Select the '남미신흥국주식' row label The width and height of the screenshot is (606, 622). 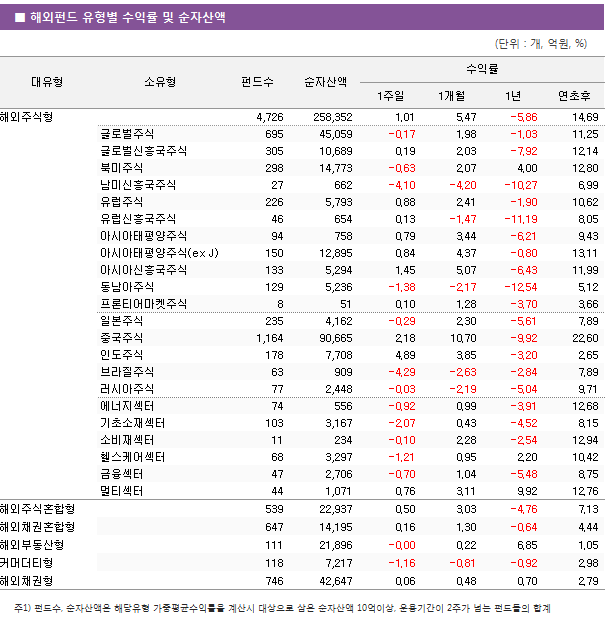click(x=138, y=185)
